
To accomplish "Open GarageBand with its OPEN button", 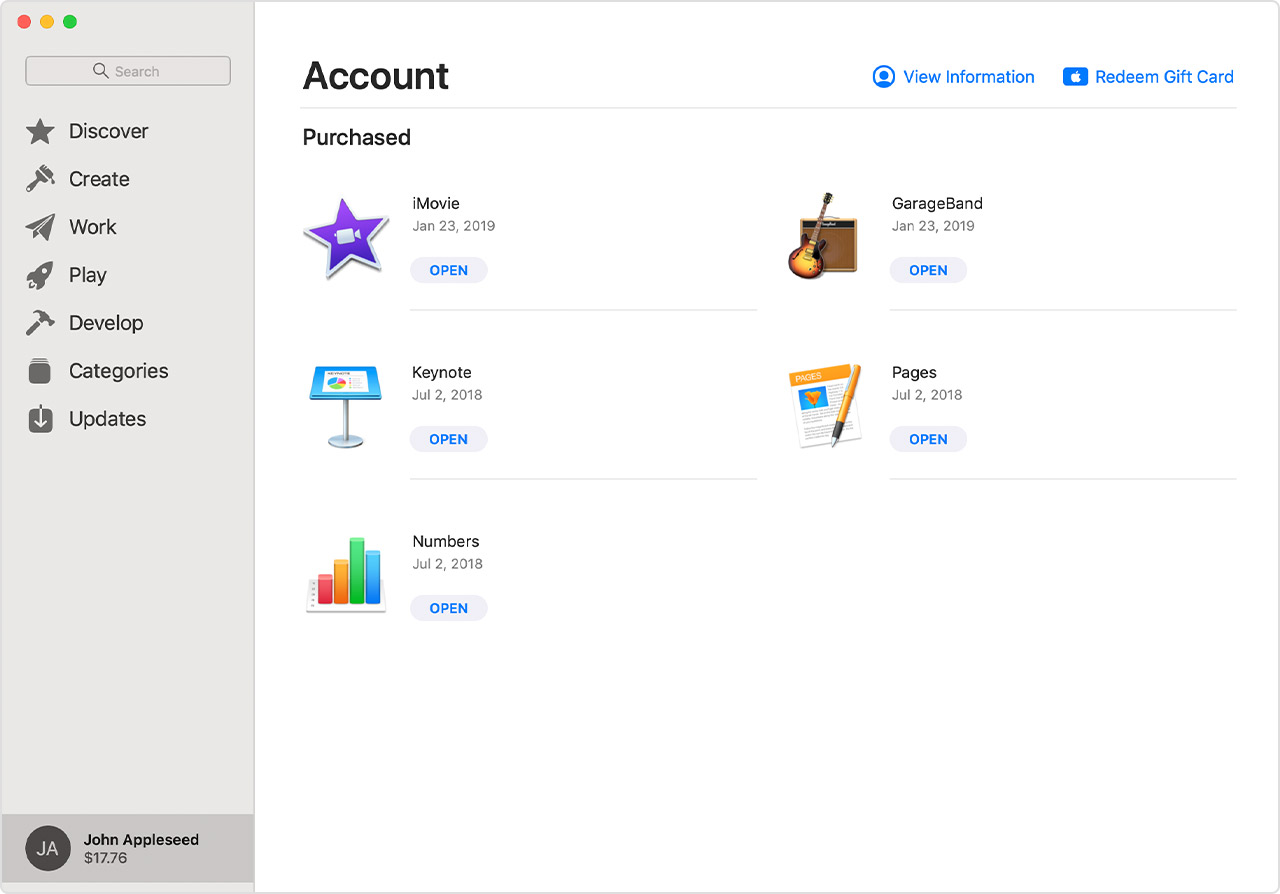I will coord(928,270).
